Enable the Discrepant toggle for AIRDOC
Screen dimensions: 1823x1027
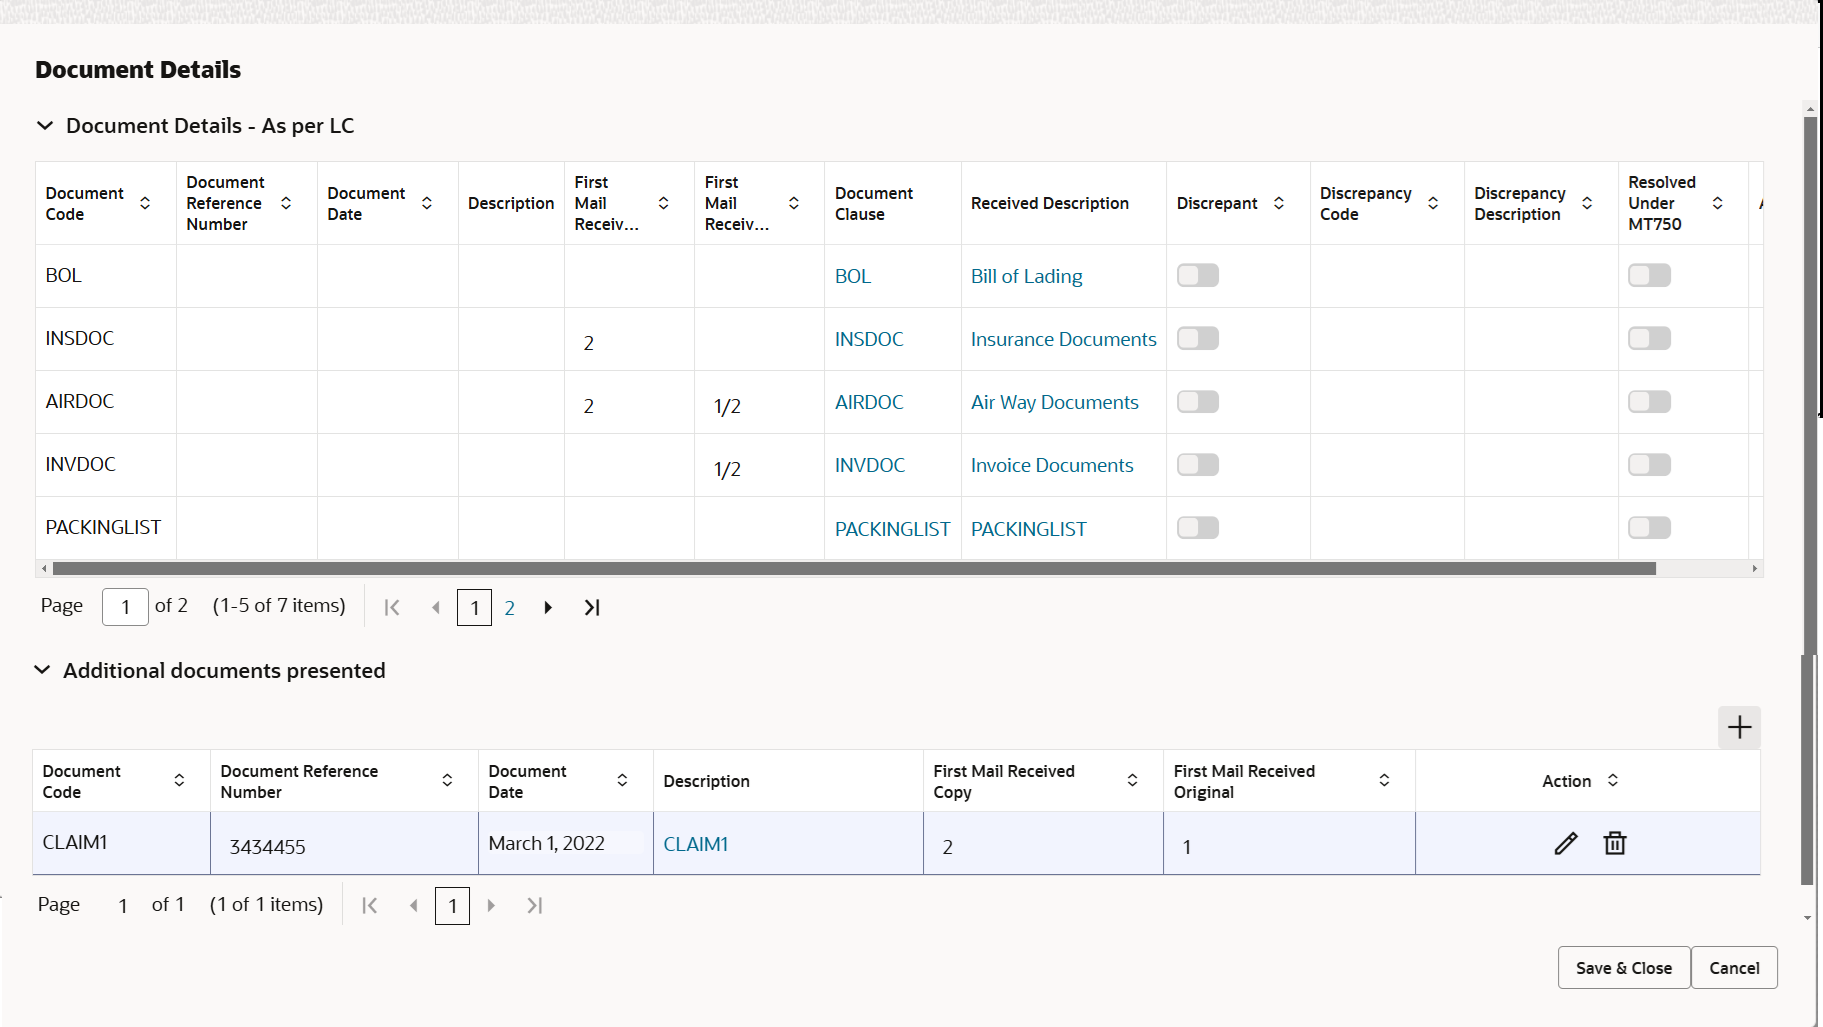[x=1197, y=401]
